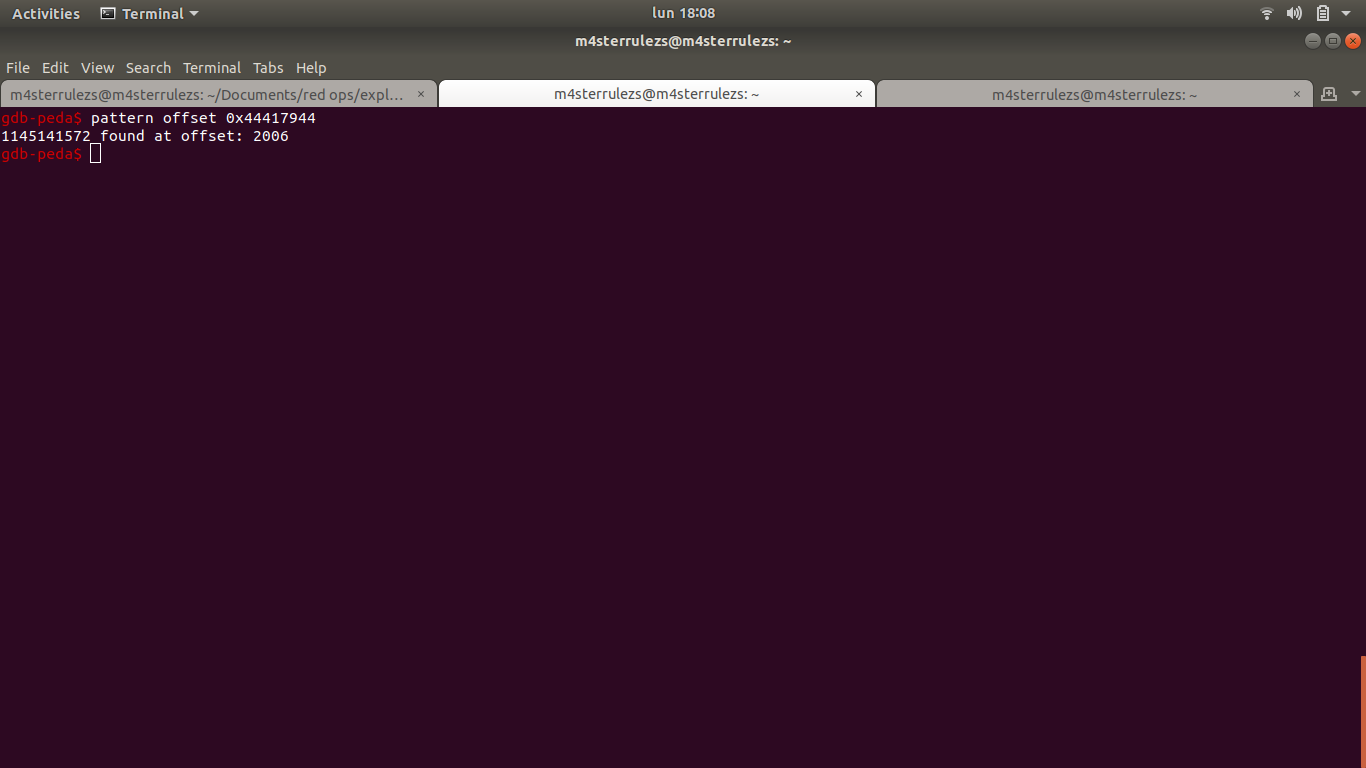Switch to the third terminal tab
The height and width of the screenshot is (768, 1366).
pyautogui.click(x=1095, y=94)
